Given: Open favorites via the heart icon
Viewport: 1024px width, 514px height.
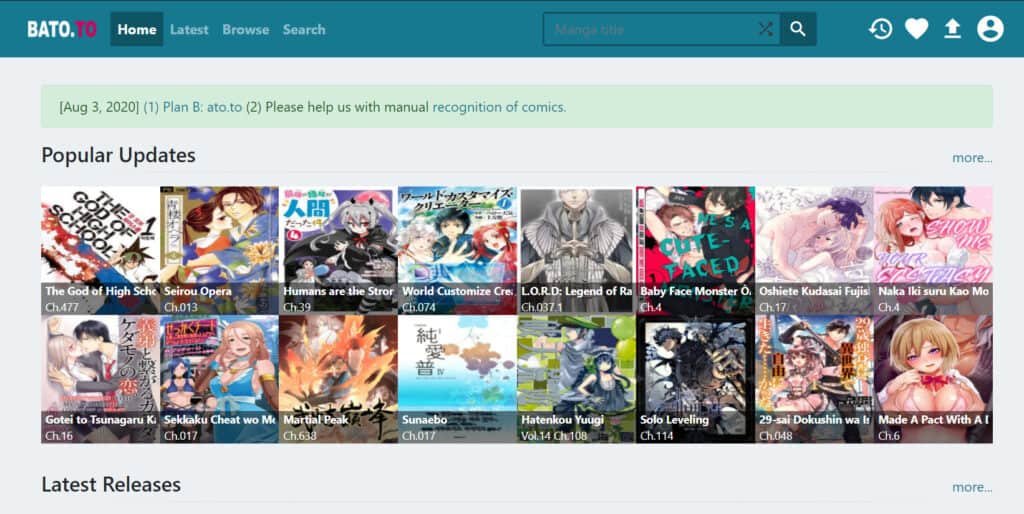Looking at the screenshot, I should pos(916,29).
